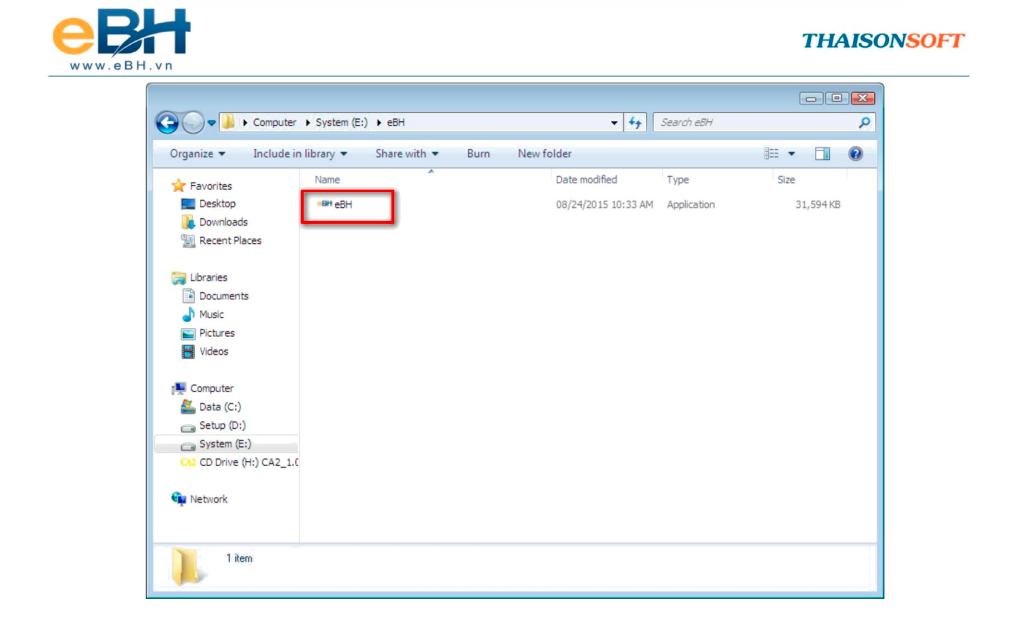Click the refresh button beside address bar
The image size is (1013, 625).
636,122
